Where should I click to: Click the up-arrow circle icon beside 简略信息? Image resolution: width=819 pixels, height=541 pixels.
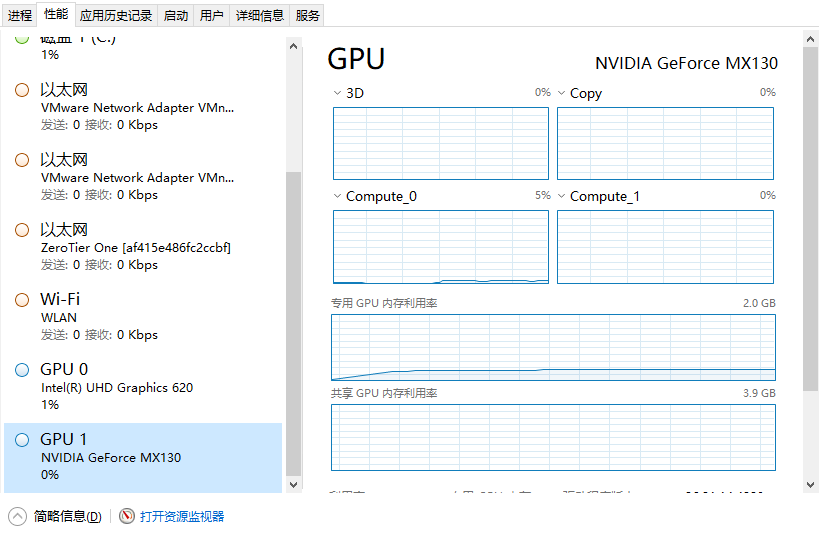click(17, 516)
